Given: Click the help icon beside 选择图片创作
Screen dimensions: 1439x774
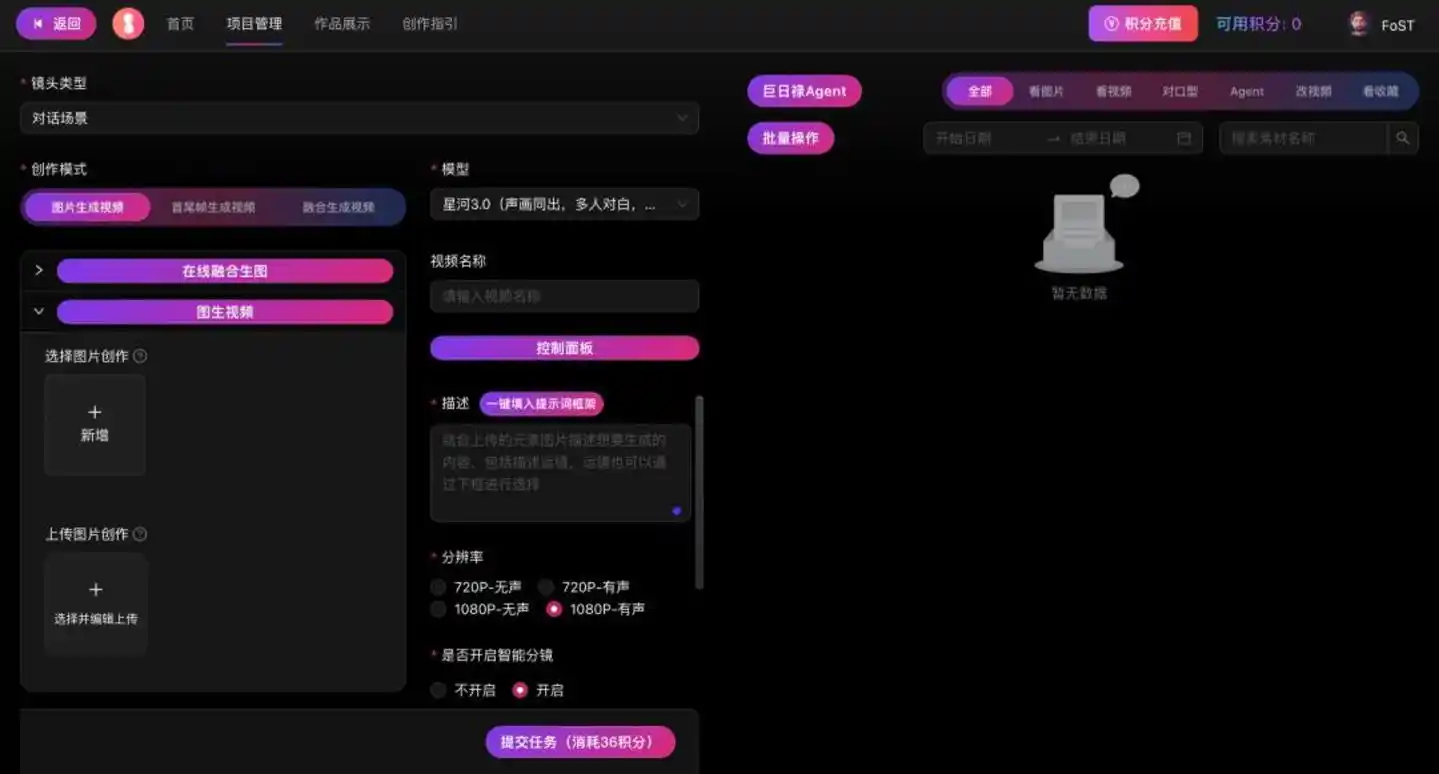Looking at the screenshot, I should pyautogui.click(x=140, y=356).
